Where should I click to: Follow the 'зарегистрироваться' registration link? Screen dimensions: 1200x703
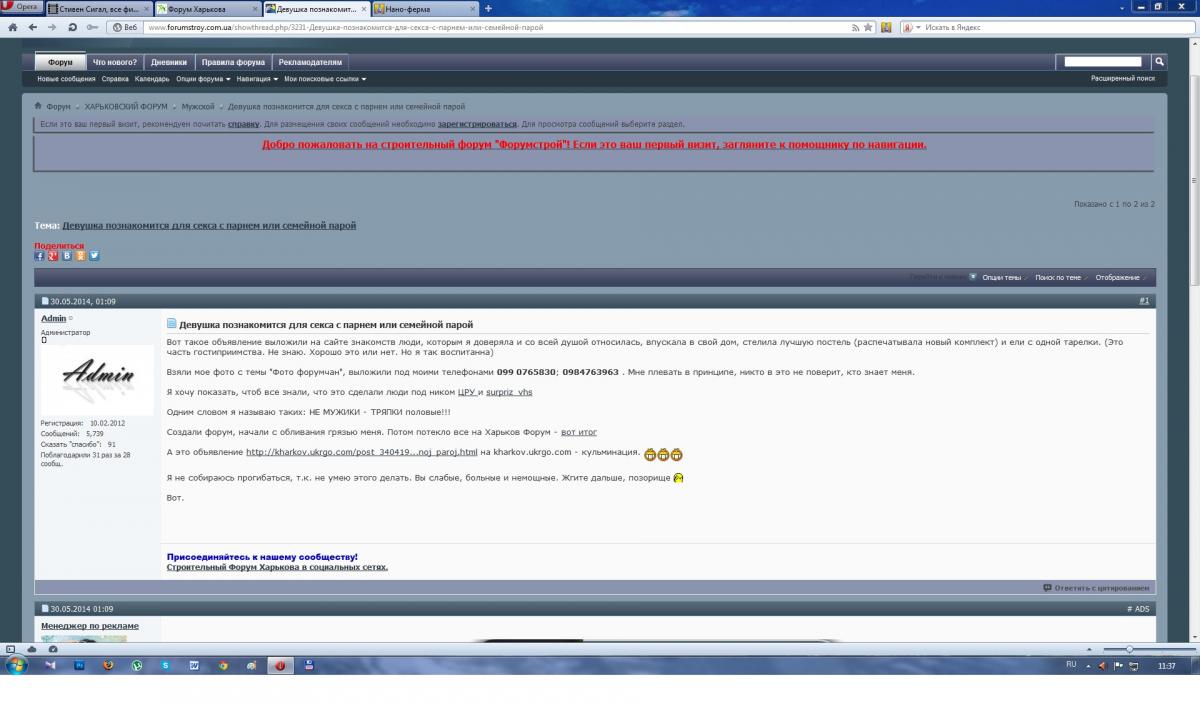click(477, 124)
